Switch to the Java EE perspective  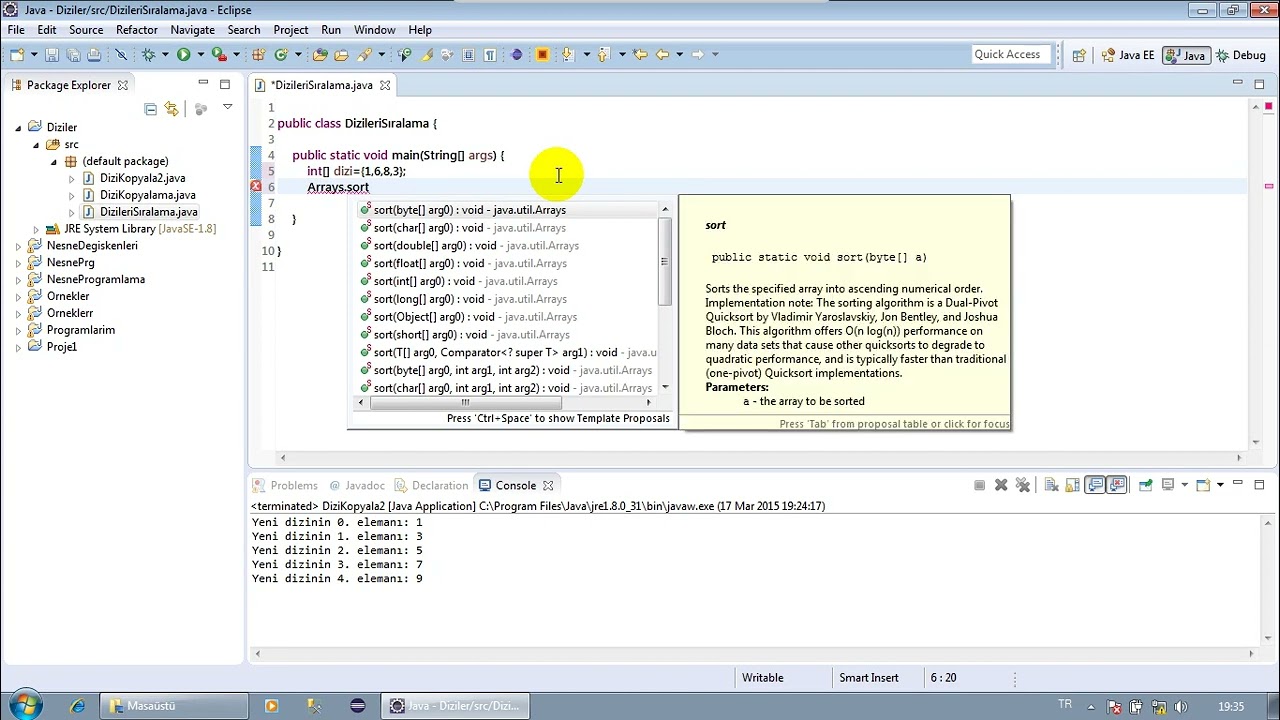[x=1127, y=56]
